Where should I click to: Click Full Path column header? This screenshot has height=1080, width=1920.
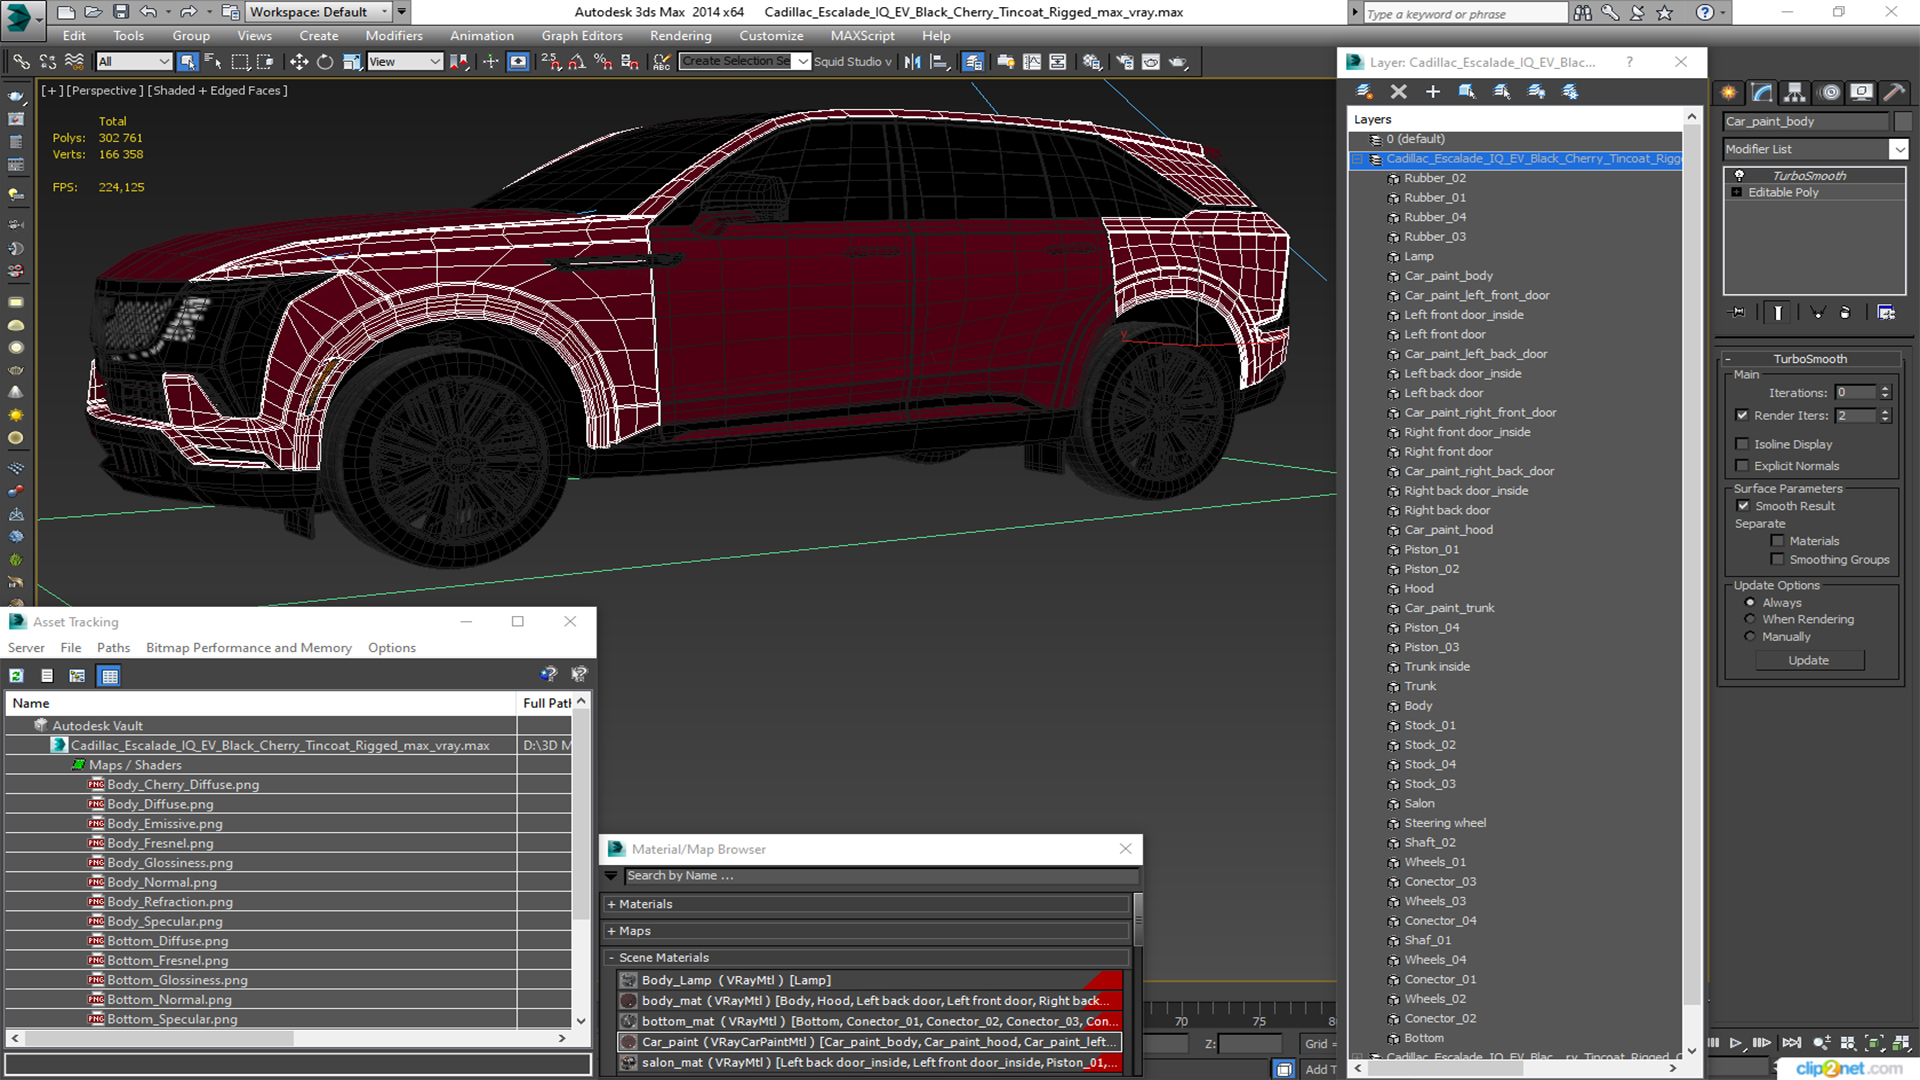pos(546,703)
